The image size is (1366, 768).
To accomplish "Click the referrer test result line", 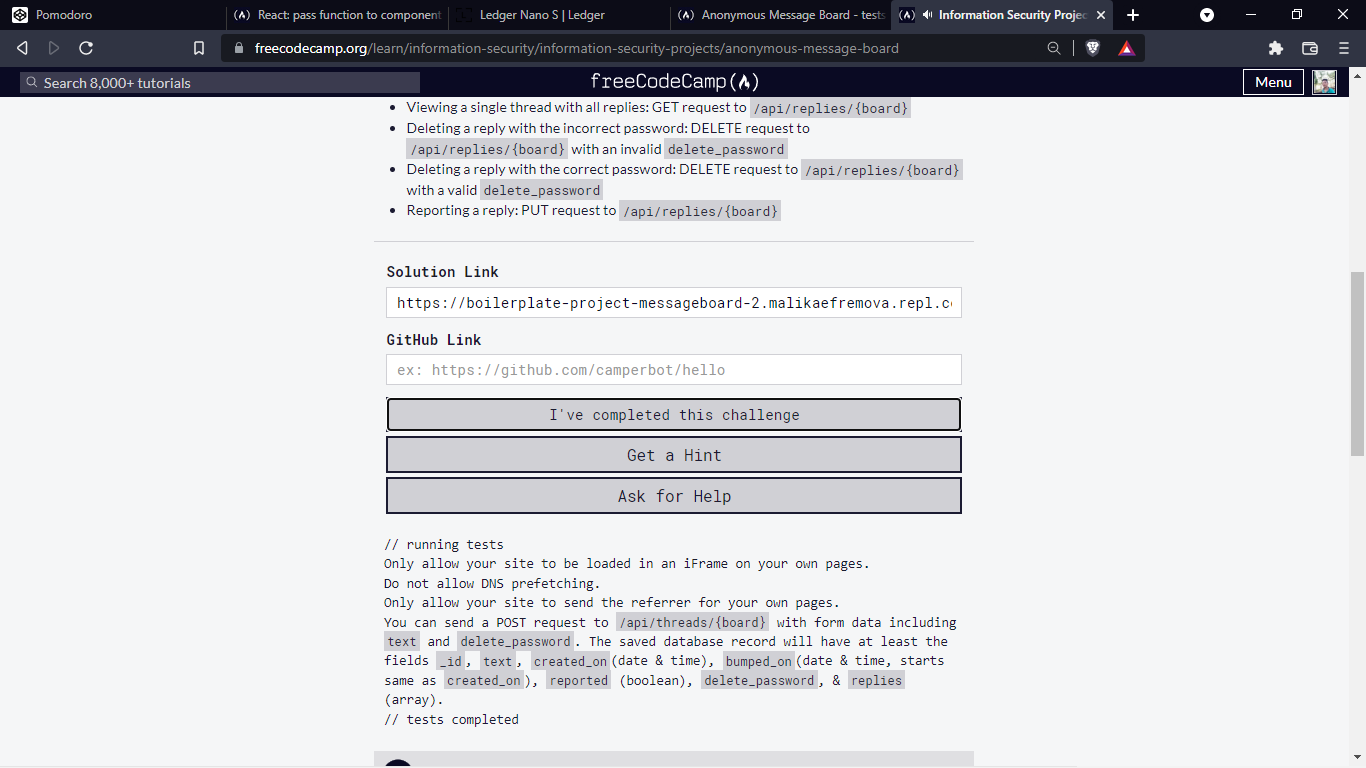I will pyautogui.click(x=612, y=603).
